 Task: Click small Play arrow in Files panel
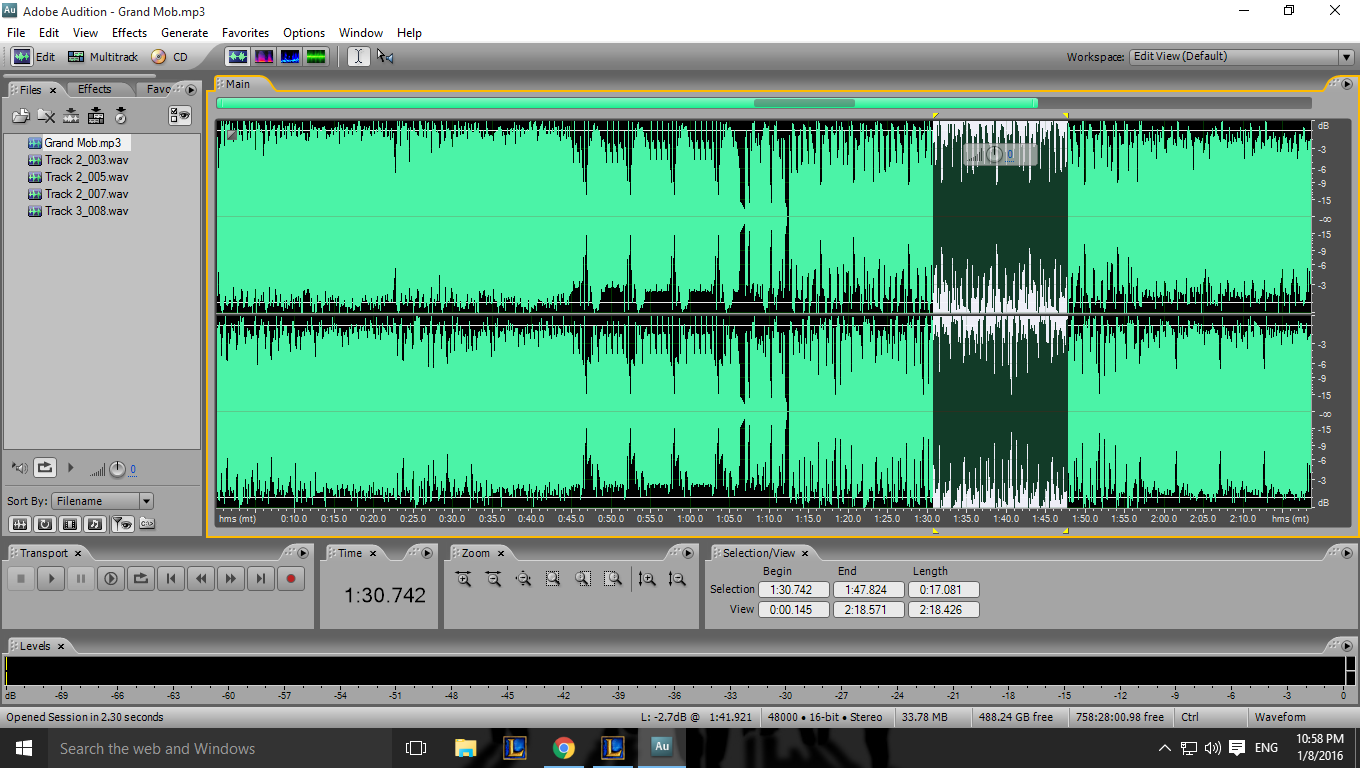pyautogui.click(x=70, y=467)
